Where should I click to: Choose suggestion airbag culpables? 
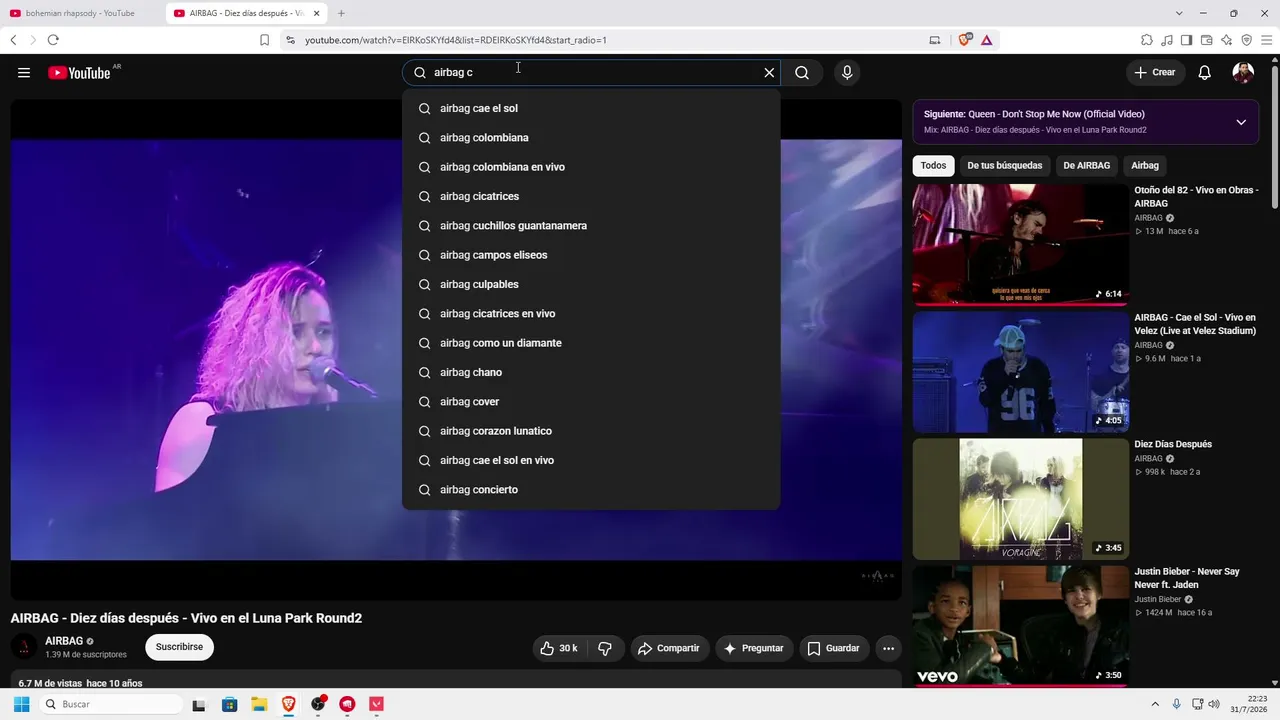tap(591, 284)
